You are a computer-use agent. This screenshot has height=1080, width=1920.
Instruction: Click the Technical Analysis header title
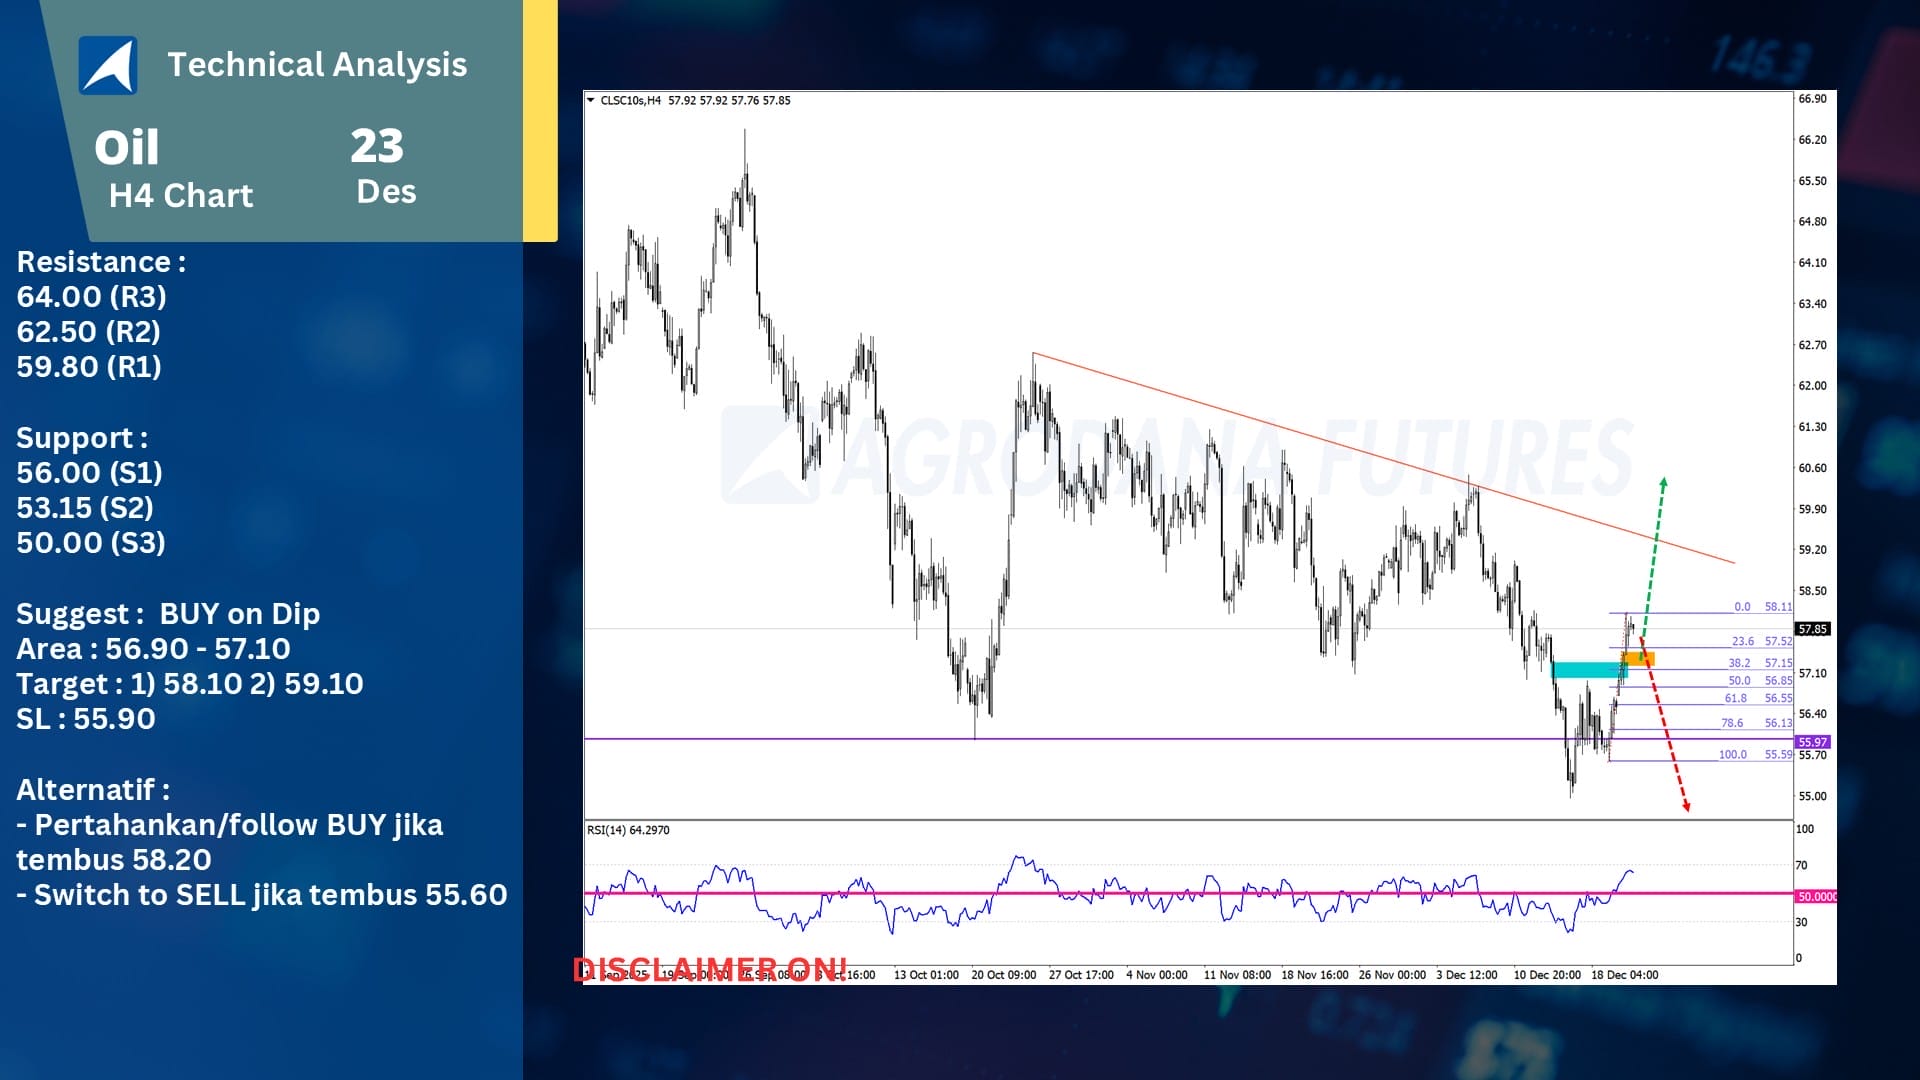pyautogui.click(x=317, y=65)
